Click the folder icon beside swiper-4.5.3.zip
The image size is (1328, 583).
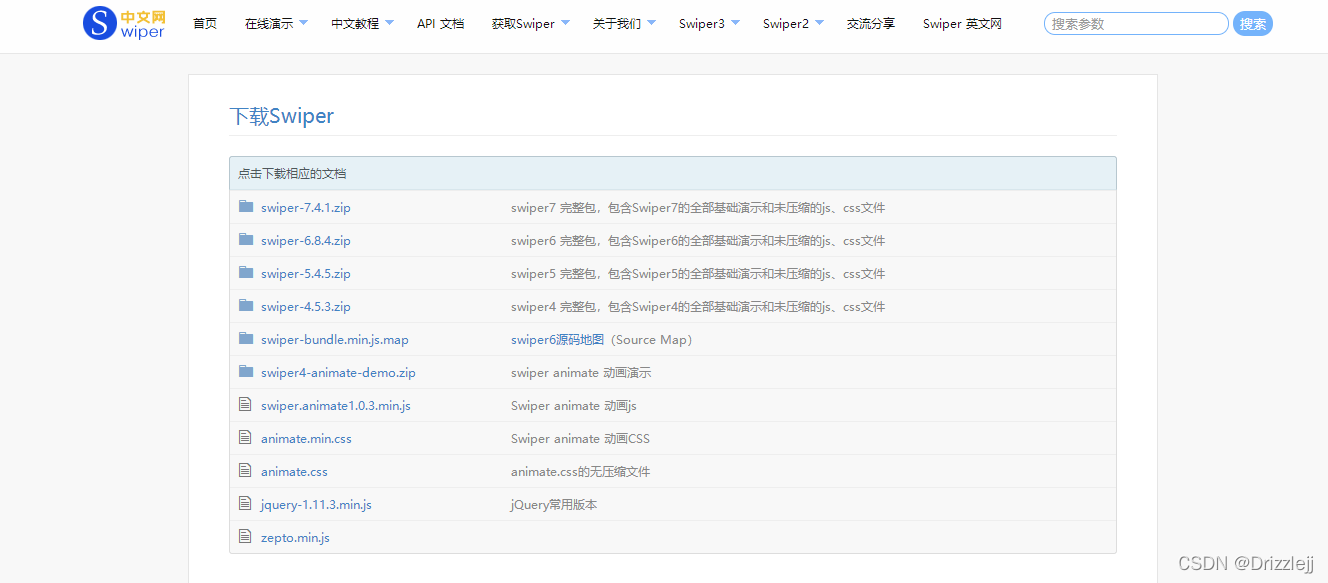tap(246, 306)
